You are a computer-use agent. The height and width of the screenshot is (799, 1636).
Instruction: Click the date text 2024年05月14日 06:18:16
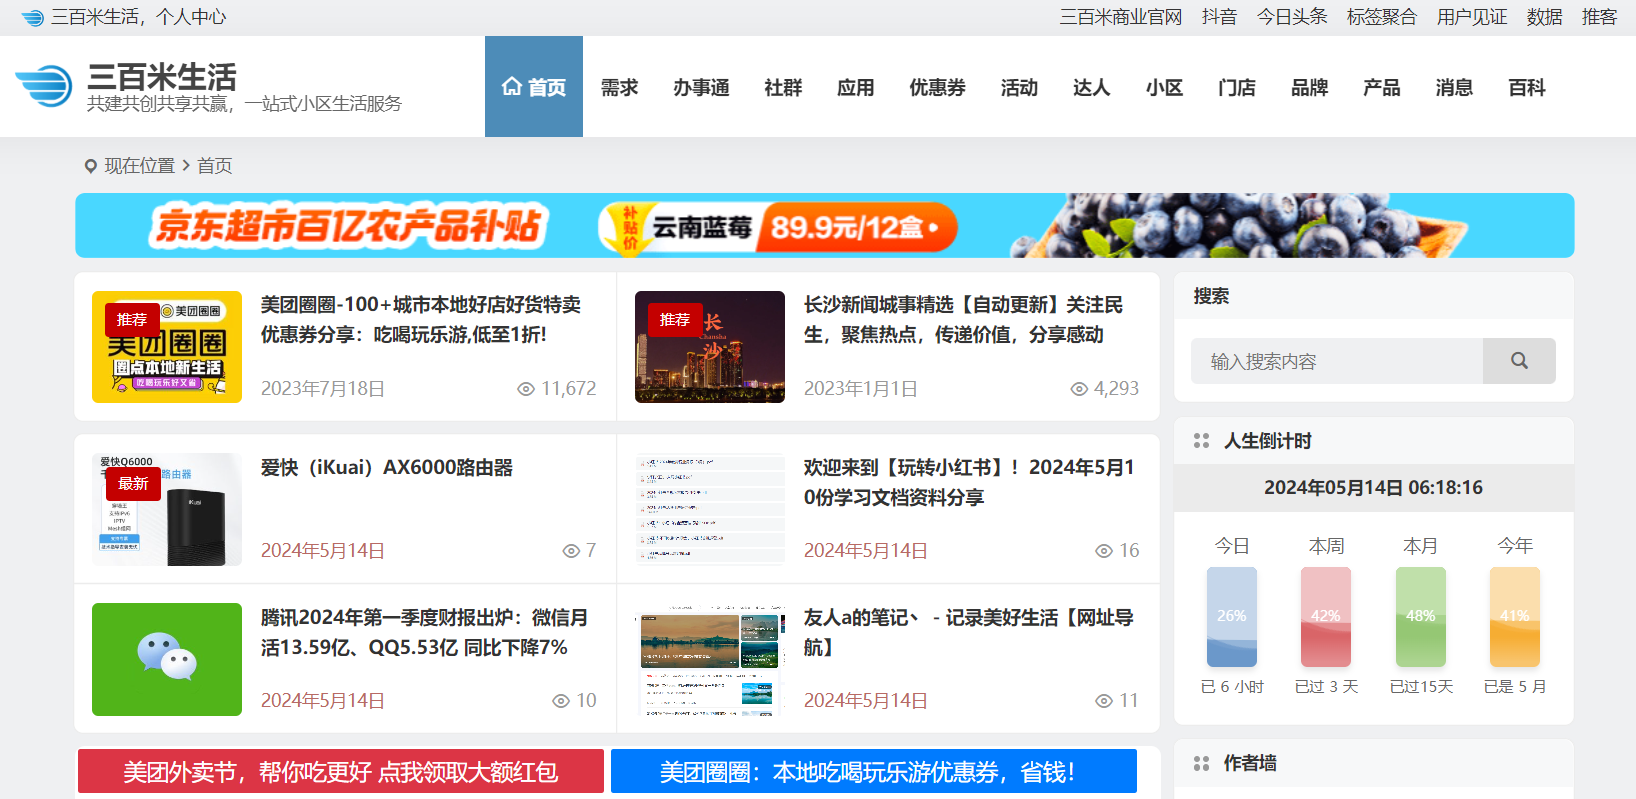tap(1374, 488)
